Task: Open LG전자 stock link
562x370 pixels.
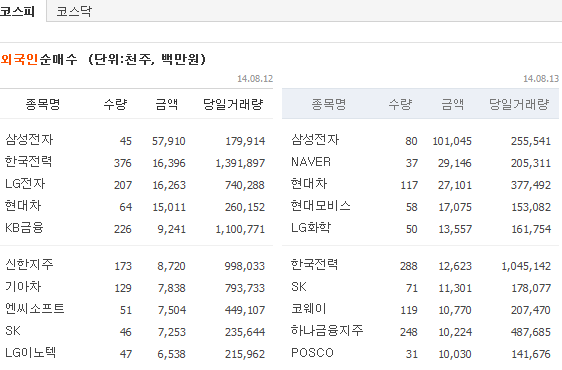Action: pos(25,184)
